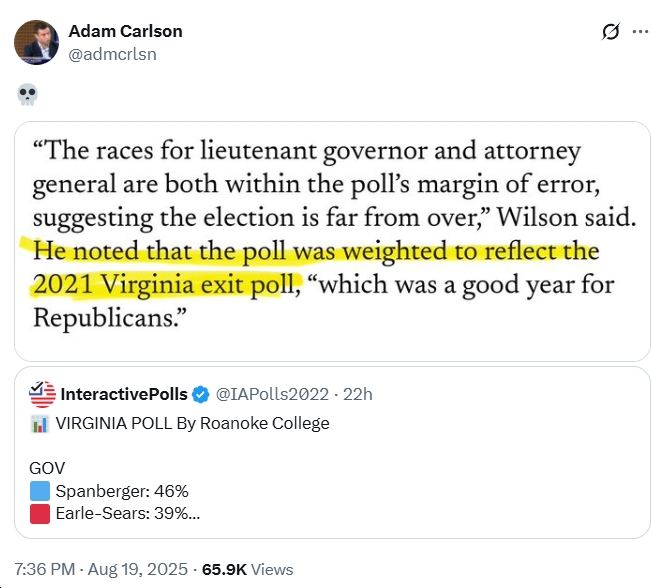This screenshot has height=588, width=652.
Task: Click the Grok slashed-circle icon
Action: coord(610,32)
